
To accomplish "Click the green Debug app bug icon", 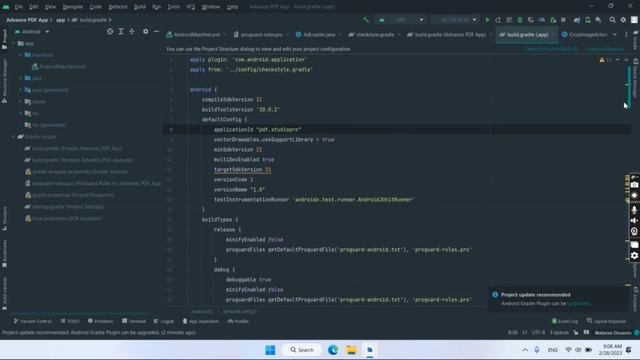I will point(520,20).
